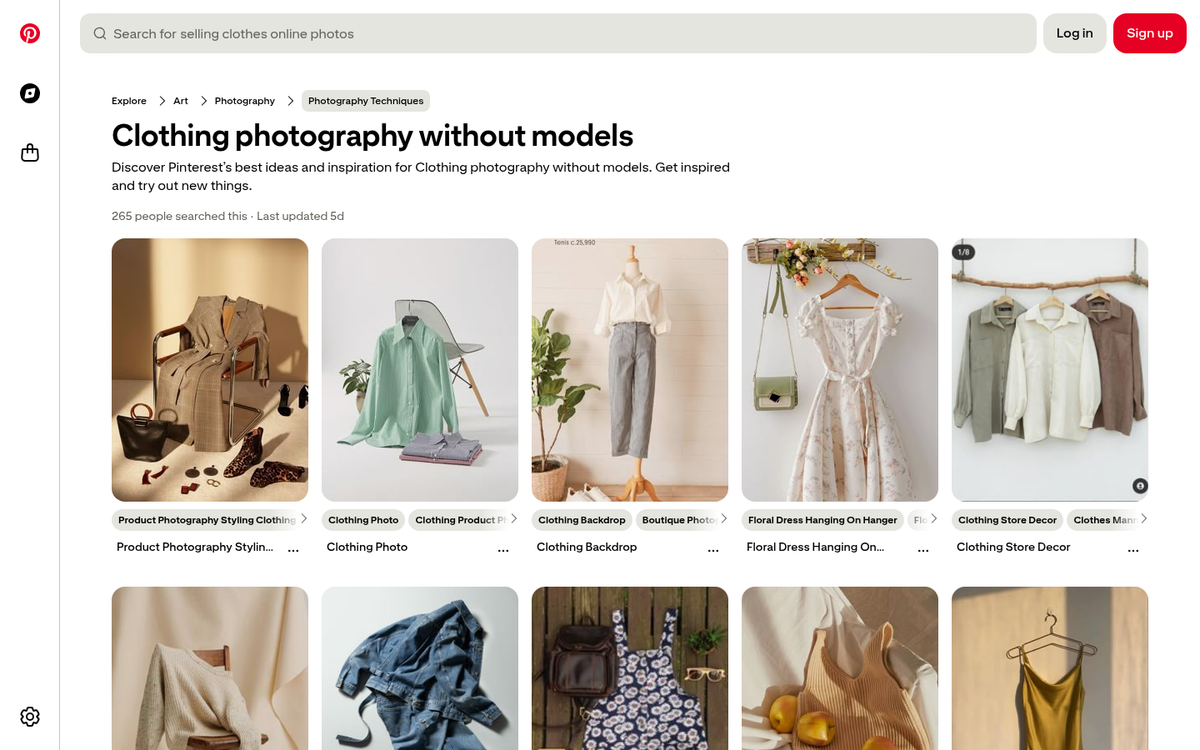The height and width of the screenshot is (750, 1200).
Task: Click the magnifying glass search icon
Action: pyautogui.click(x=99, y=33)
